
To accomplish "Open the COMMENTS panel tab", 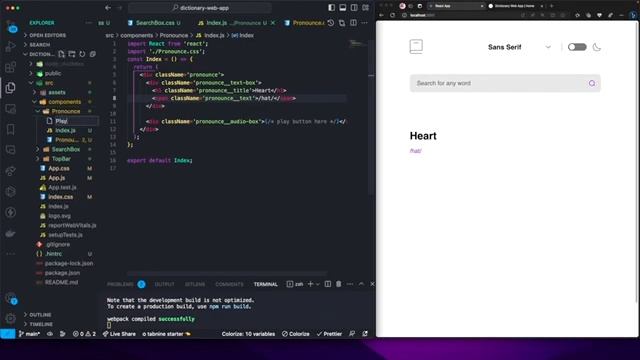I will coord(229,284).
